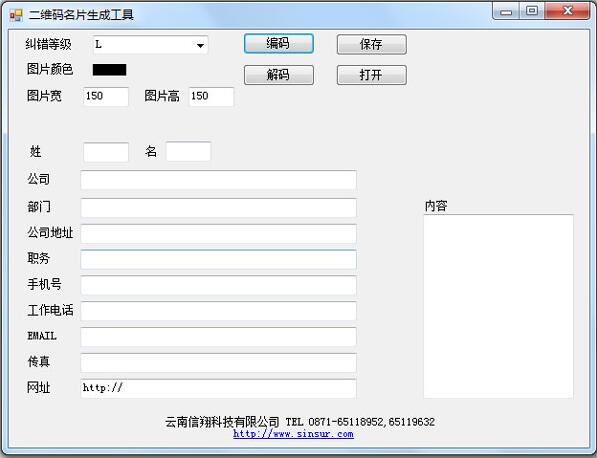Click the 网址 field containing http://

coord(219,388)
